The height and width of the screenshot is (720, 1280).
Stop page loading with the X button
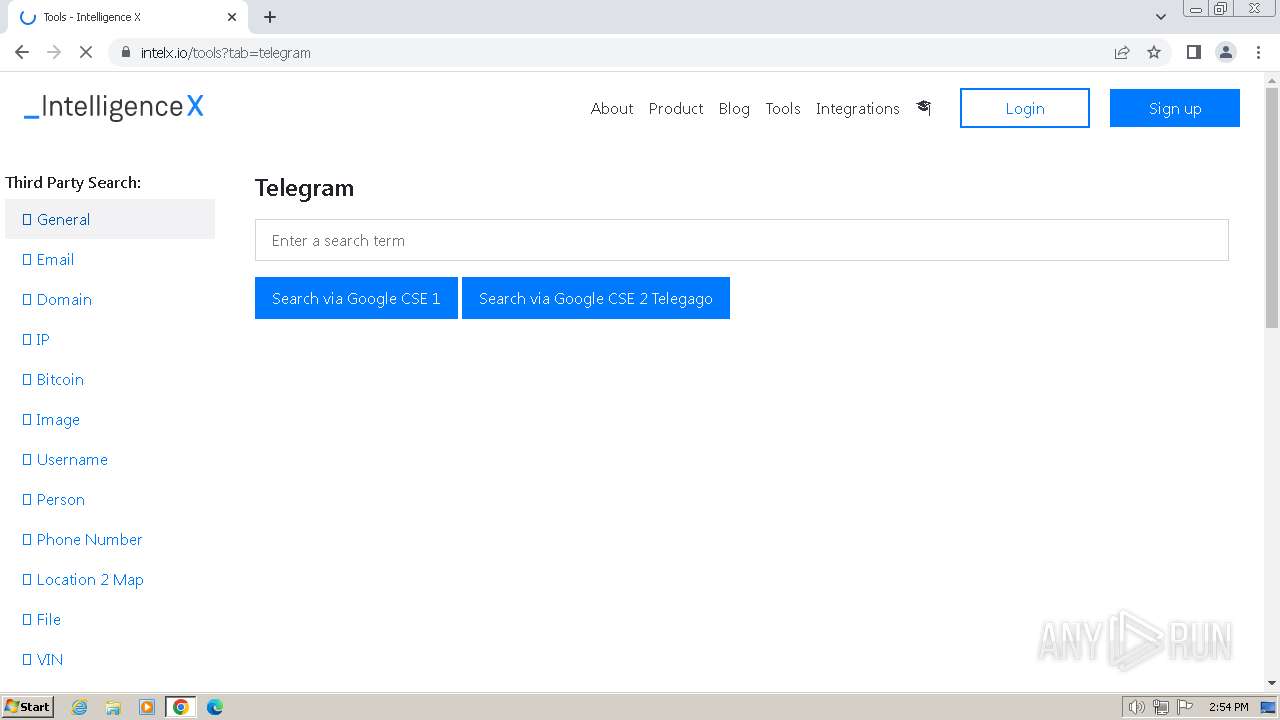pos(86,52)
